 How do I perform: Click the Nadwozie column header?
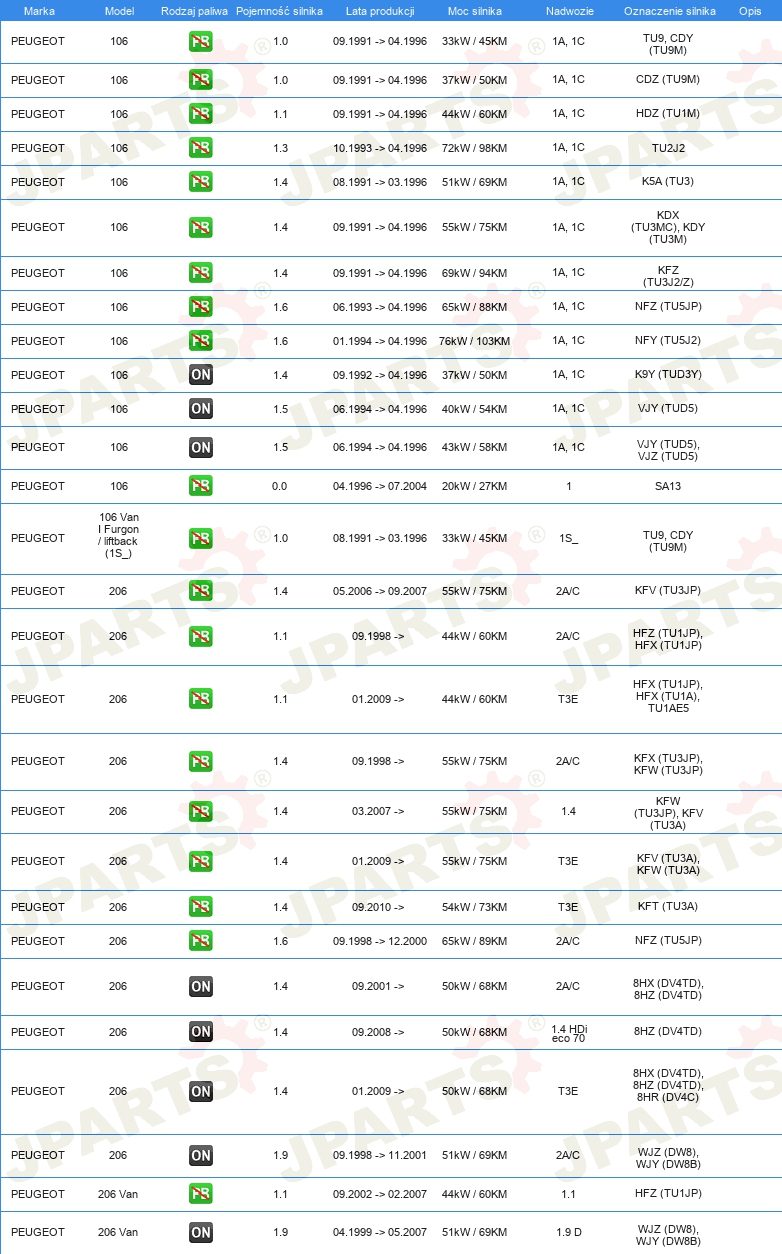click(568, 10)
